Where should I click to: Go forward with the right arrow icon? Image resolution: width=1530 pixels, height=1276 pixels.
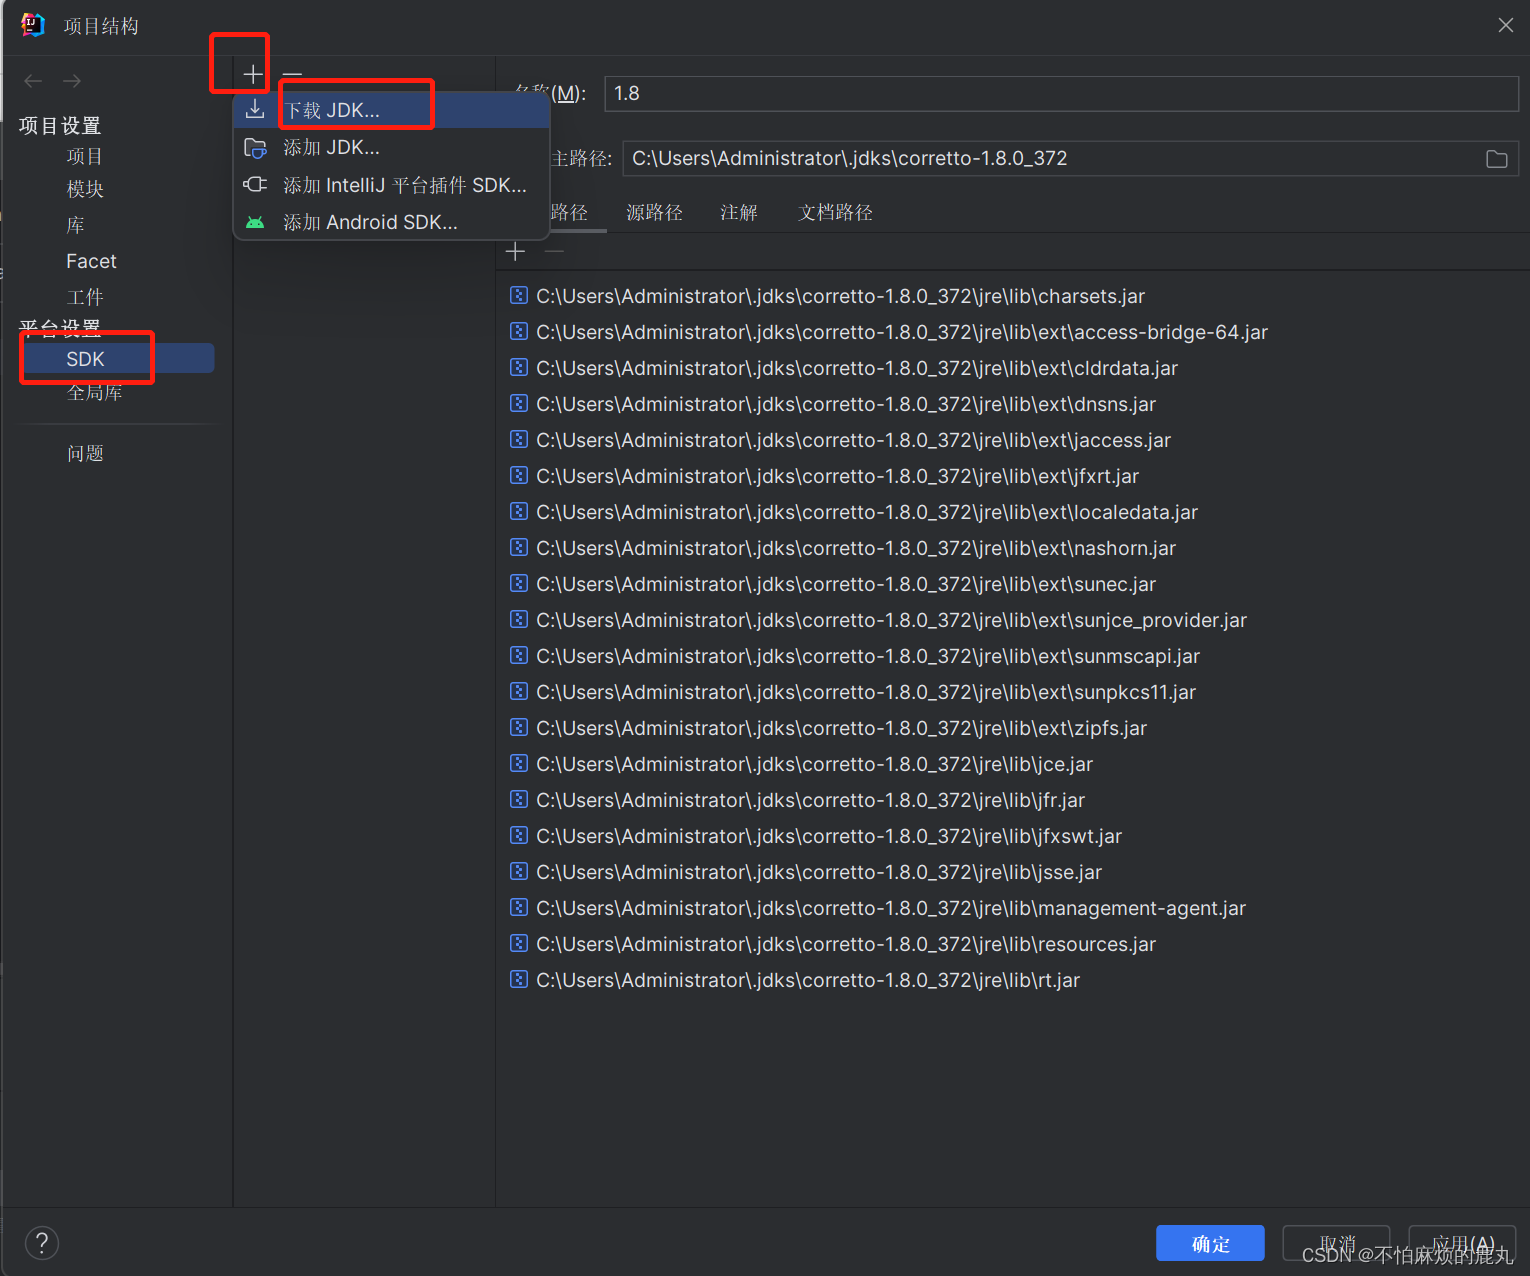click(72, 81)
